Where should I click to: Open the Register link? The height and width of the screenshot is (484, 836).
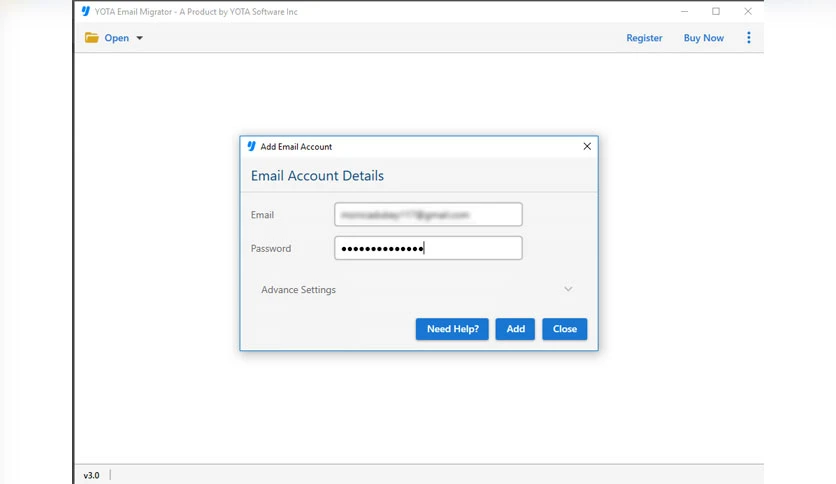(644, 38)
